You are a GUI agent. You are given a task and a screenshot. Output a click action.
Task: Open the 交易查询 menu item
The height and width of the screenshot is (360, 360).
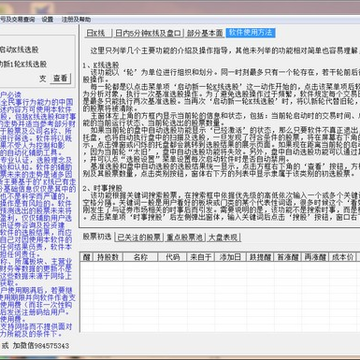click(x=17, y=19)
